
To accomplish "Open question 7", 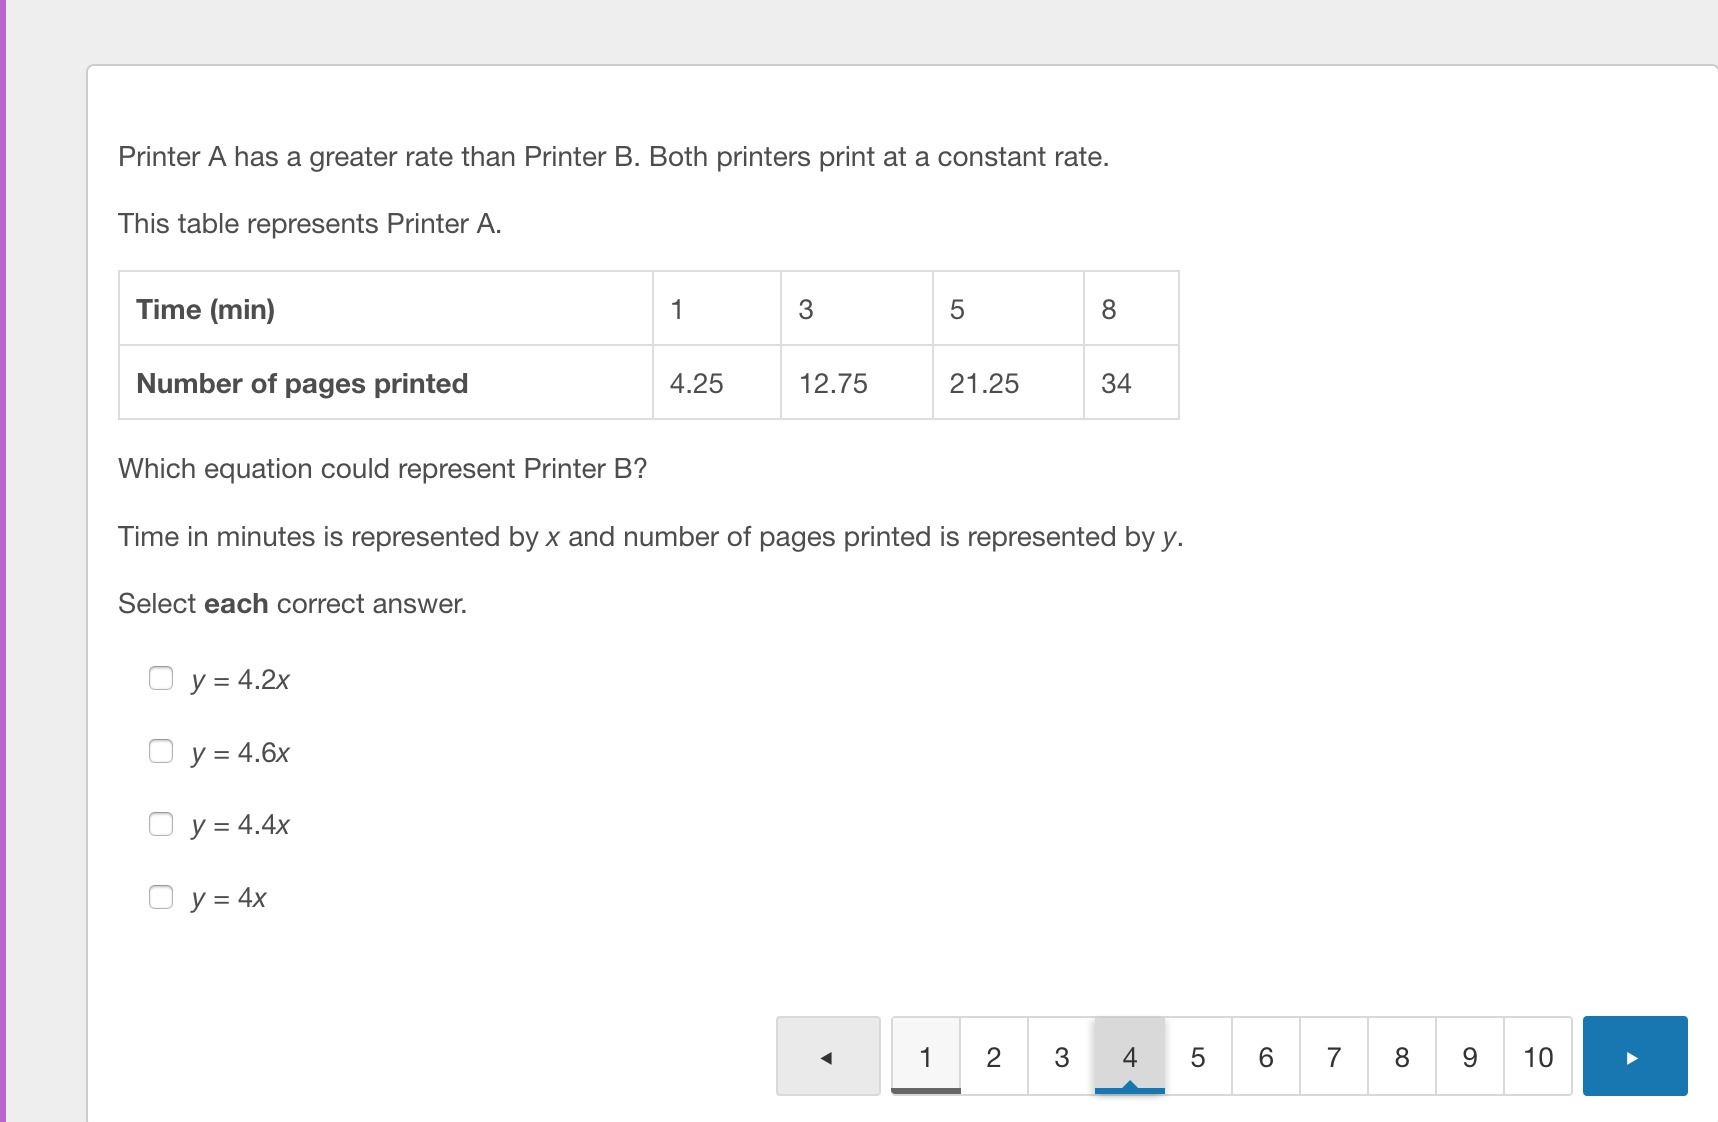I will coord(1334,1057).
